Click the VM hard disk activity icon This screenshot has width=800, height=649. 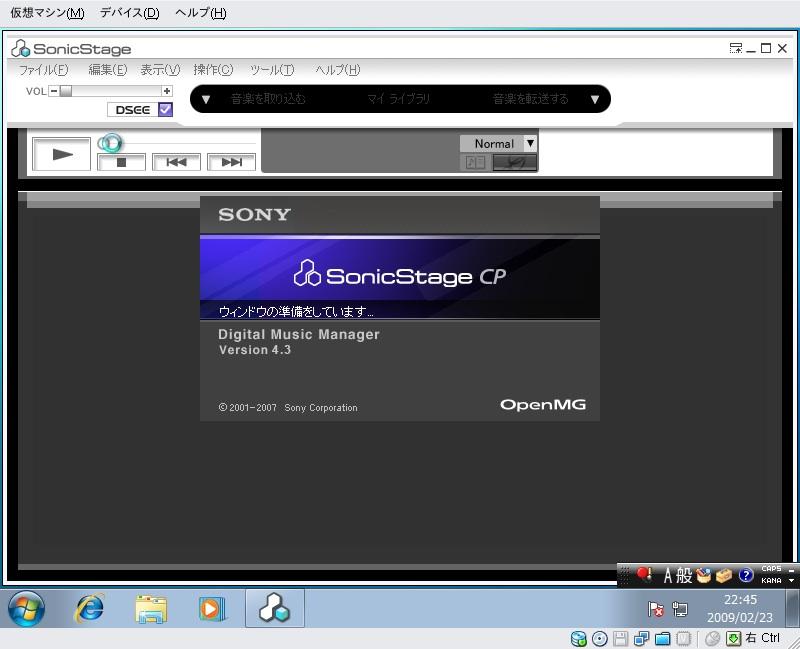(x=579, y=638)
